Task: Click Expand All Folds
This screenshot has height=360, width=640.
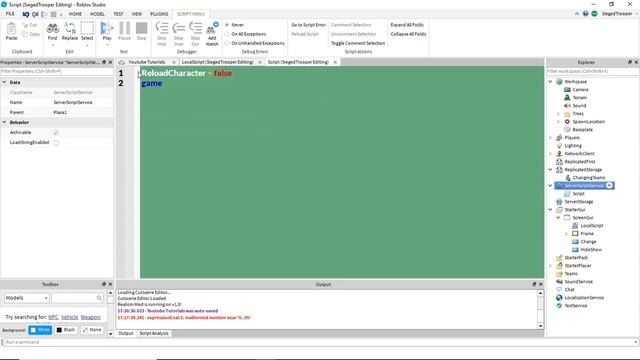Action: (407, 25)
